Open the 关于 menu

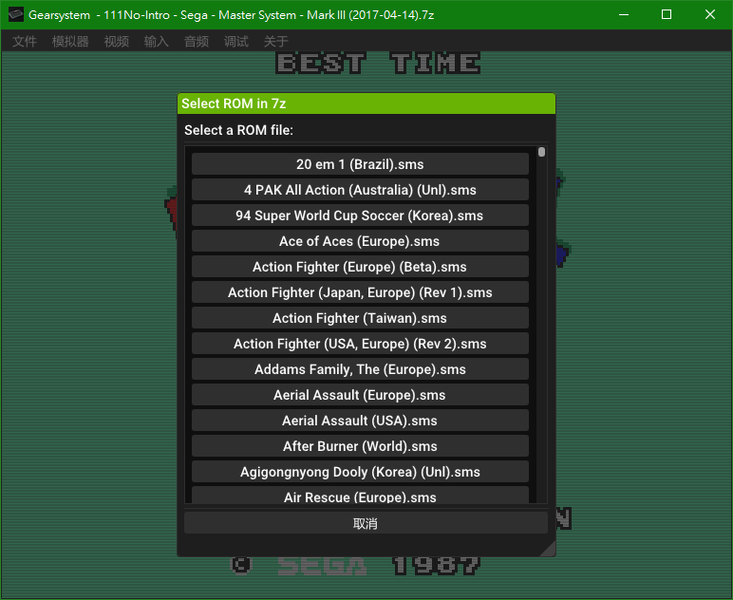[276, 41]
